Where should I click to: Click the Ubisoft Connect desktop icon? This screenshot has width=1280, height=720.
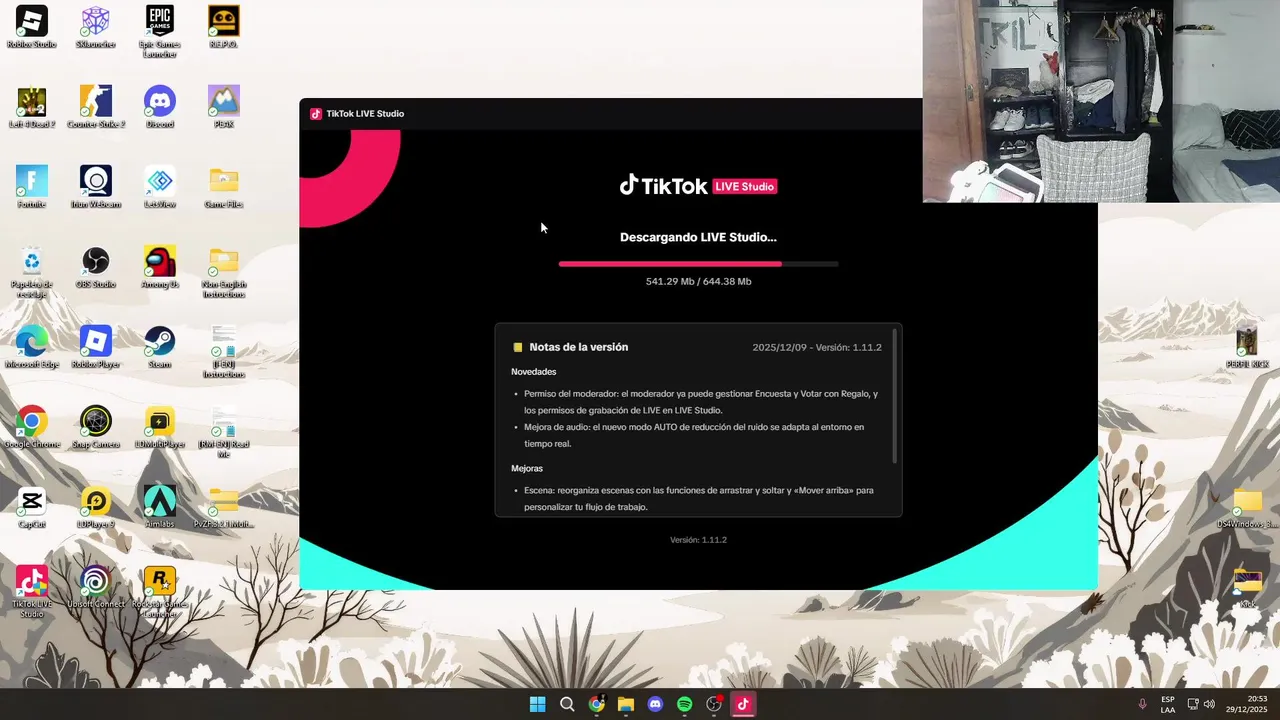(96, 587)
